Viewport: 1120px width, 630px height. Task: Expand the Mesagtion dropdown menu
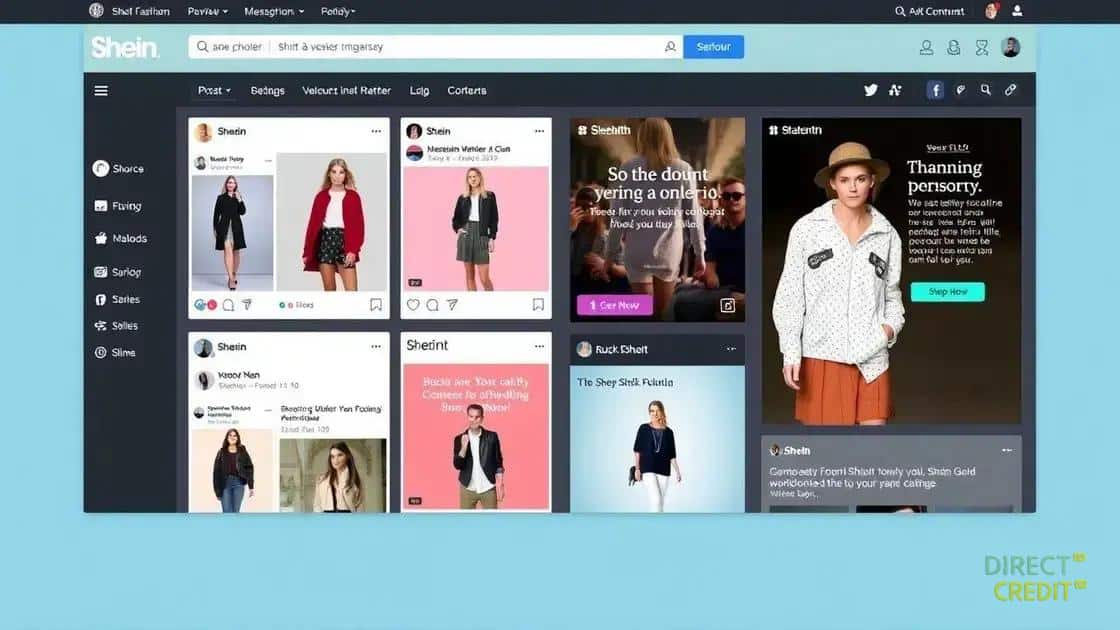[x=274, y=11]
